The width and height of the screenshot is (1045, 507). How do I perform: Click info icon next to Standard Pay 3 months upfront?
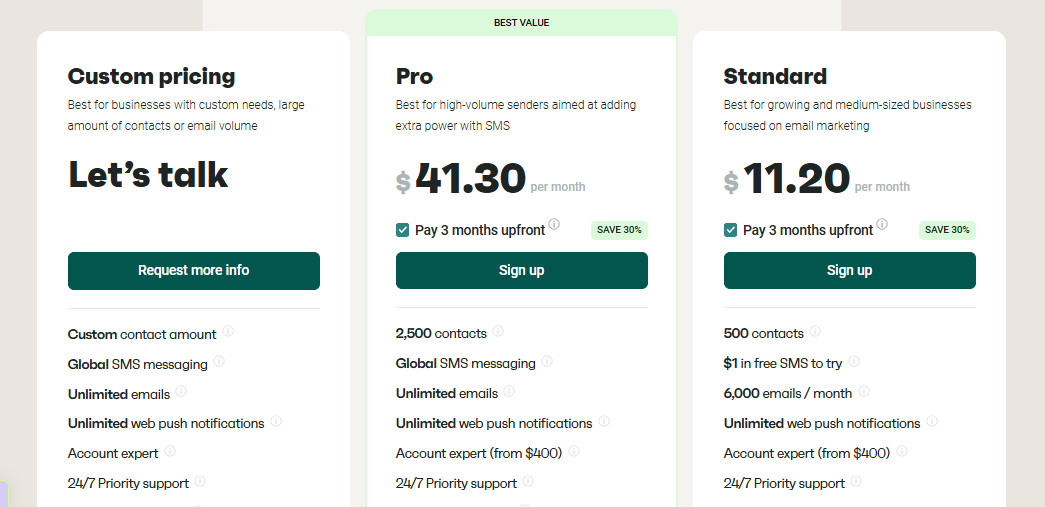[x=882, y=224]
